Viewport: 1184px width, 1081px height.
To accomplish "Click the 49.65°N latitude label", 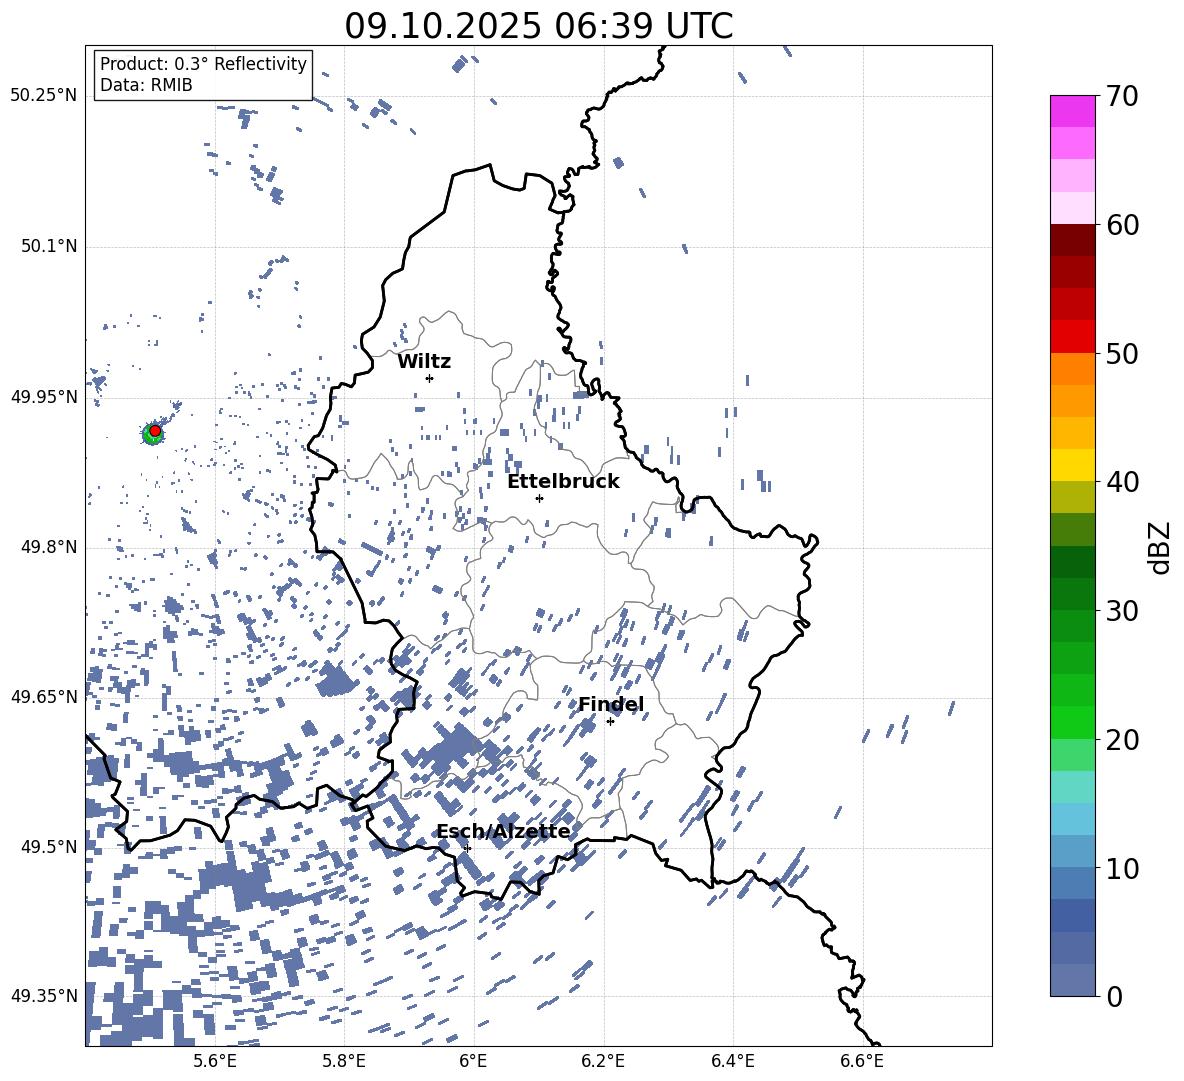I will 43,696.
